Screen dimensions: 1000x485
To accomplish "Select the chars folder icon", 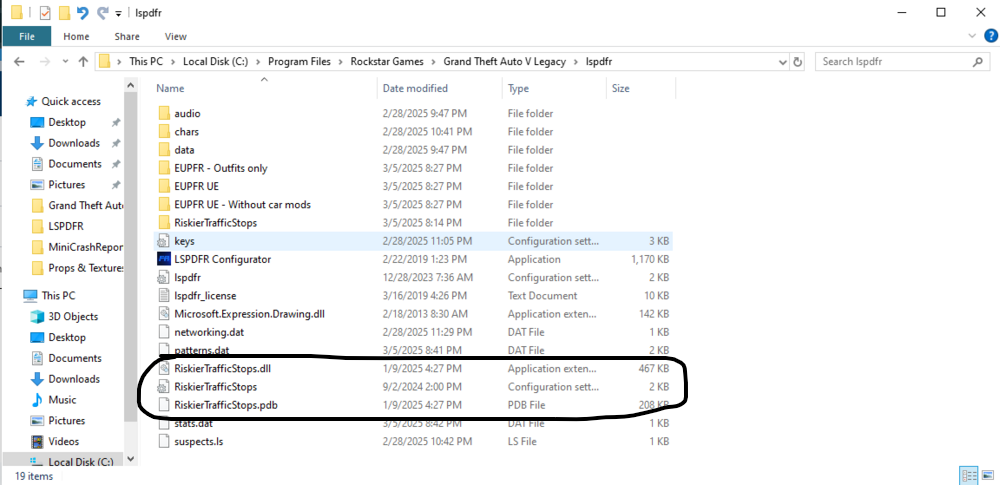I will tap(164, 131).
